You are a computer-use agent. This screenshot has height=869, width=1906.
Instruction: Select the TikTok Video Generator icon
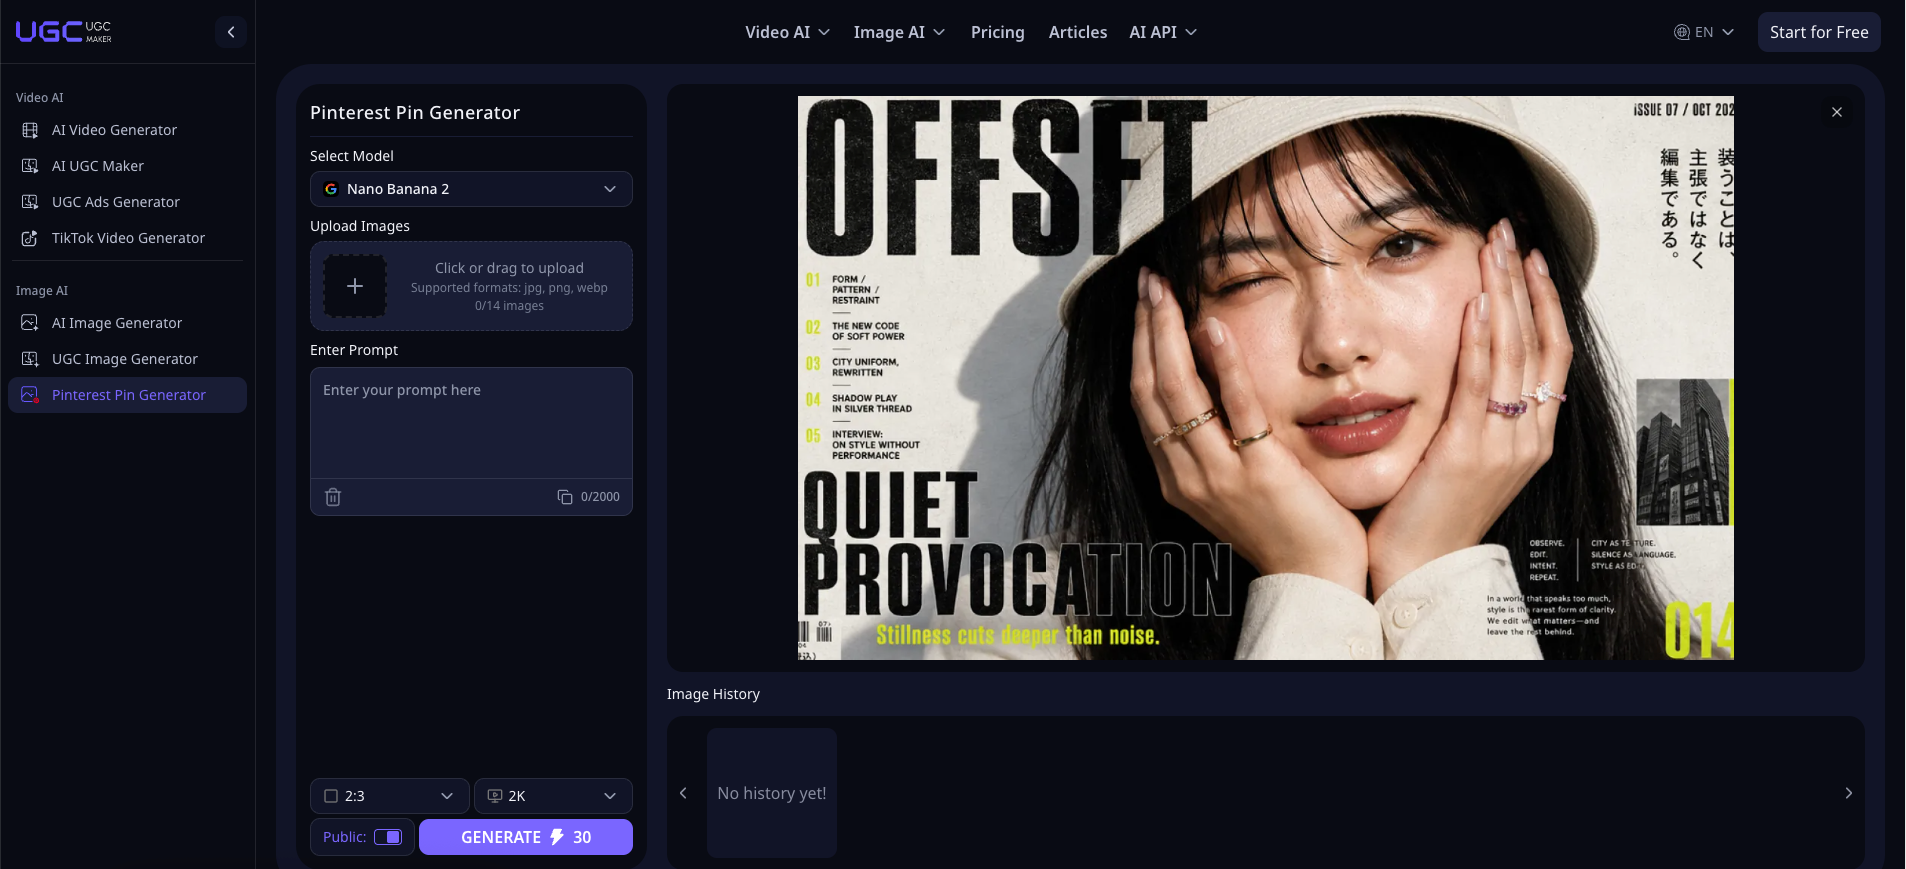(30, 238)
